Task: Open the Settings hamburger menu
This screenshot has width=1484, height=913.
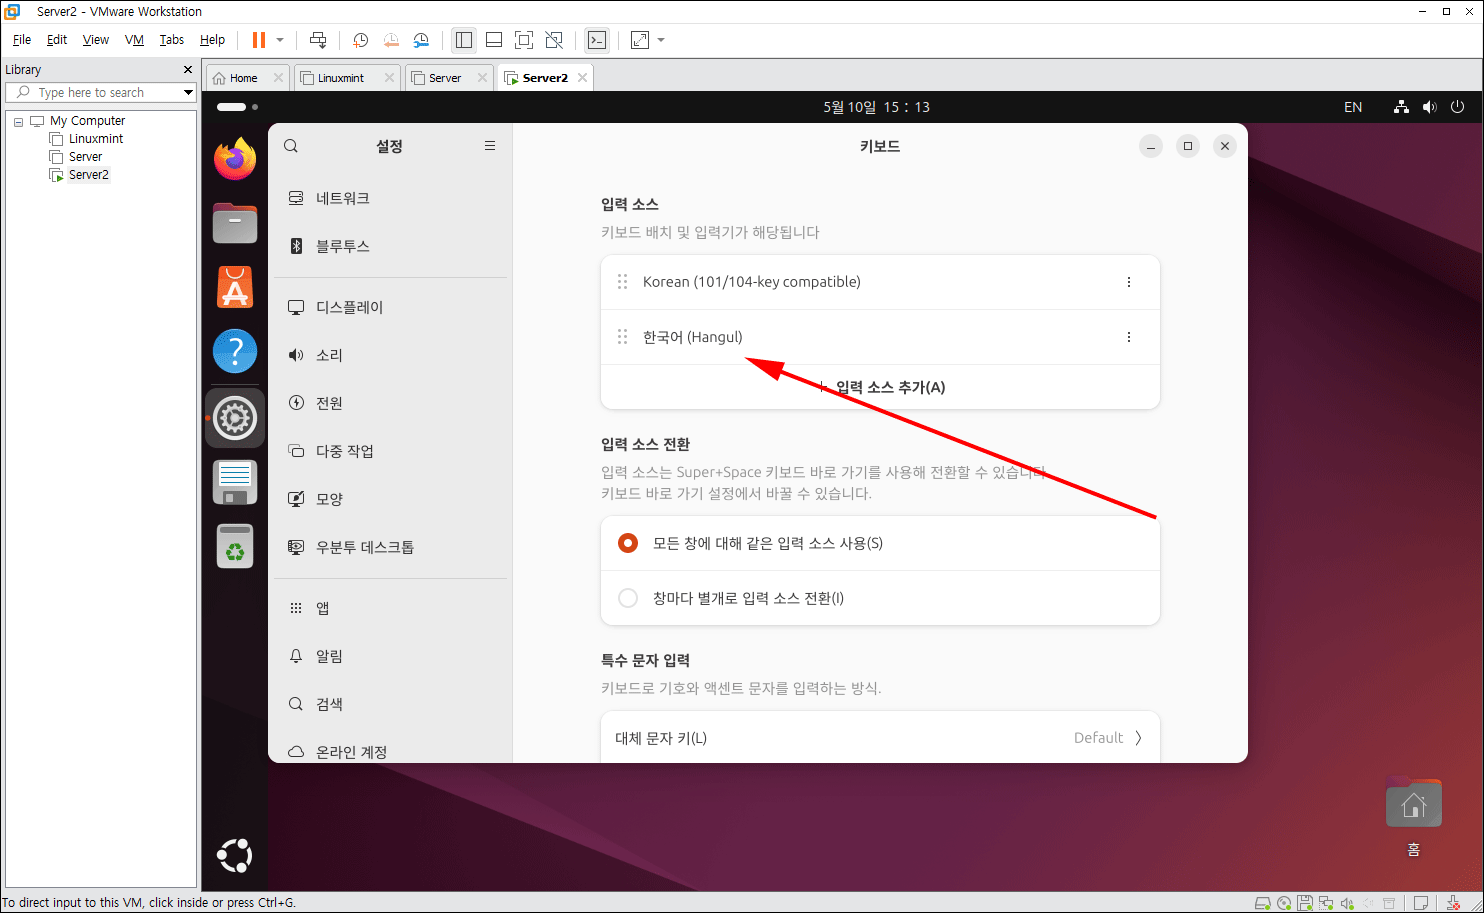Action: click(490, 146)
